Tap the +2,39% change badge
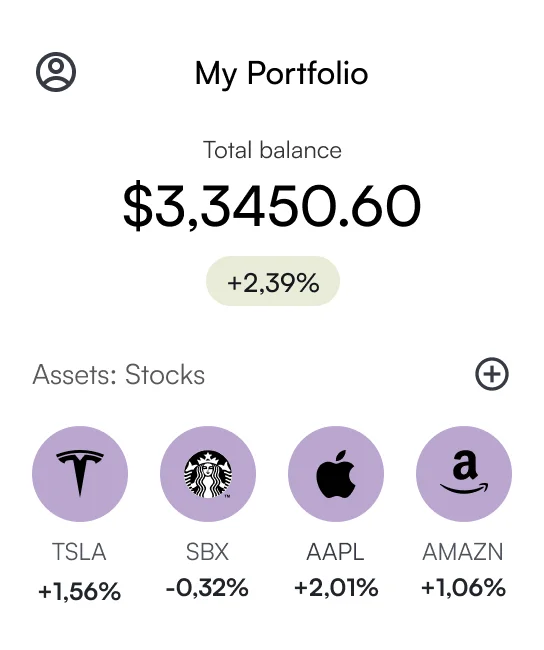This screenshot has width=544, height=650. pyautogui.click(x=273, y=281)
